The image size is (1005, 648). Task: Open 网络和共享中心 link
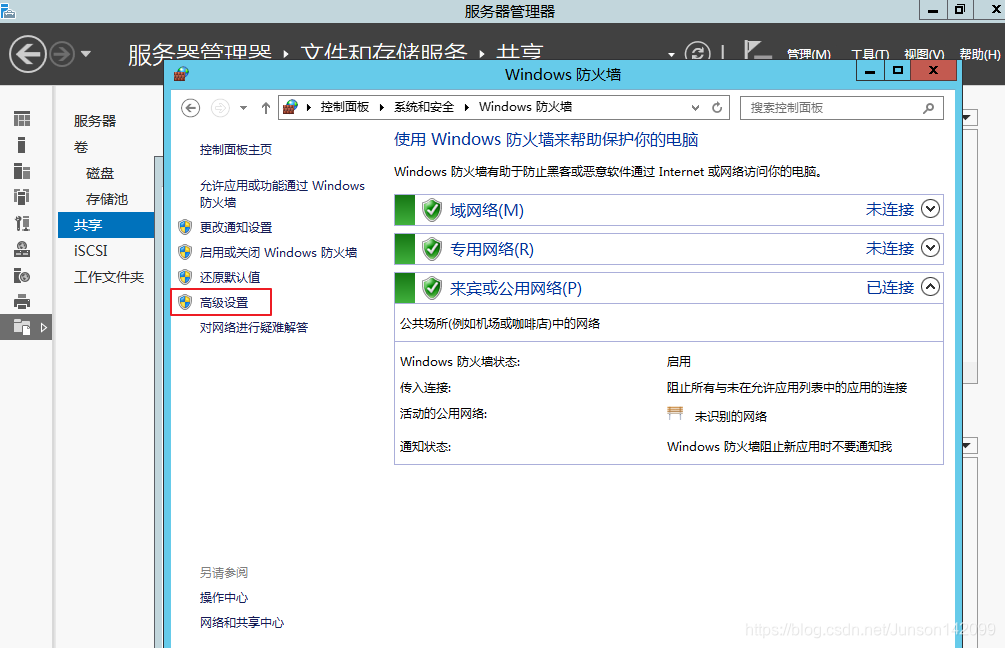pyautogui.click(x=242, y=622)
